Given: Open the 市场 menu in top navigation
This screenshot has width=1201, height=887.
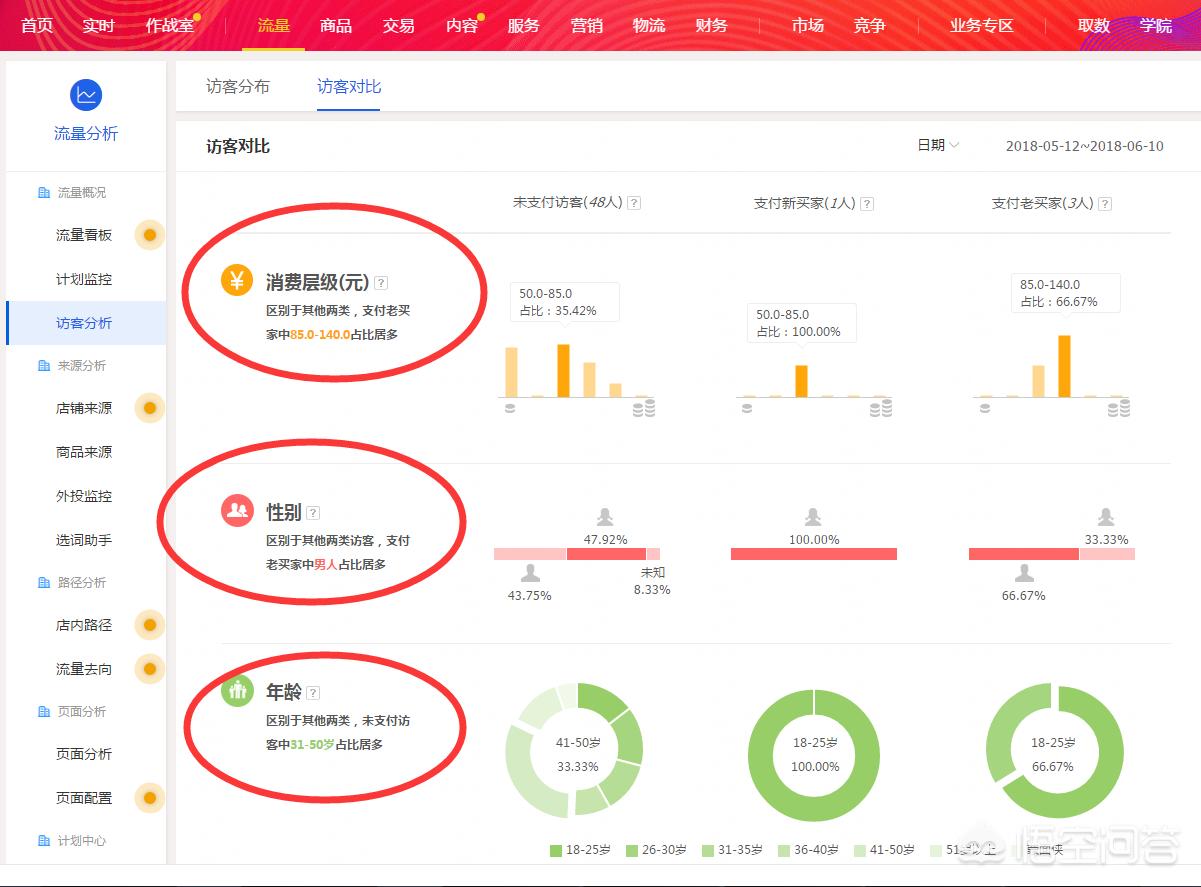Looking at the screenshot, I should tap(807, 25).
